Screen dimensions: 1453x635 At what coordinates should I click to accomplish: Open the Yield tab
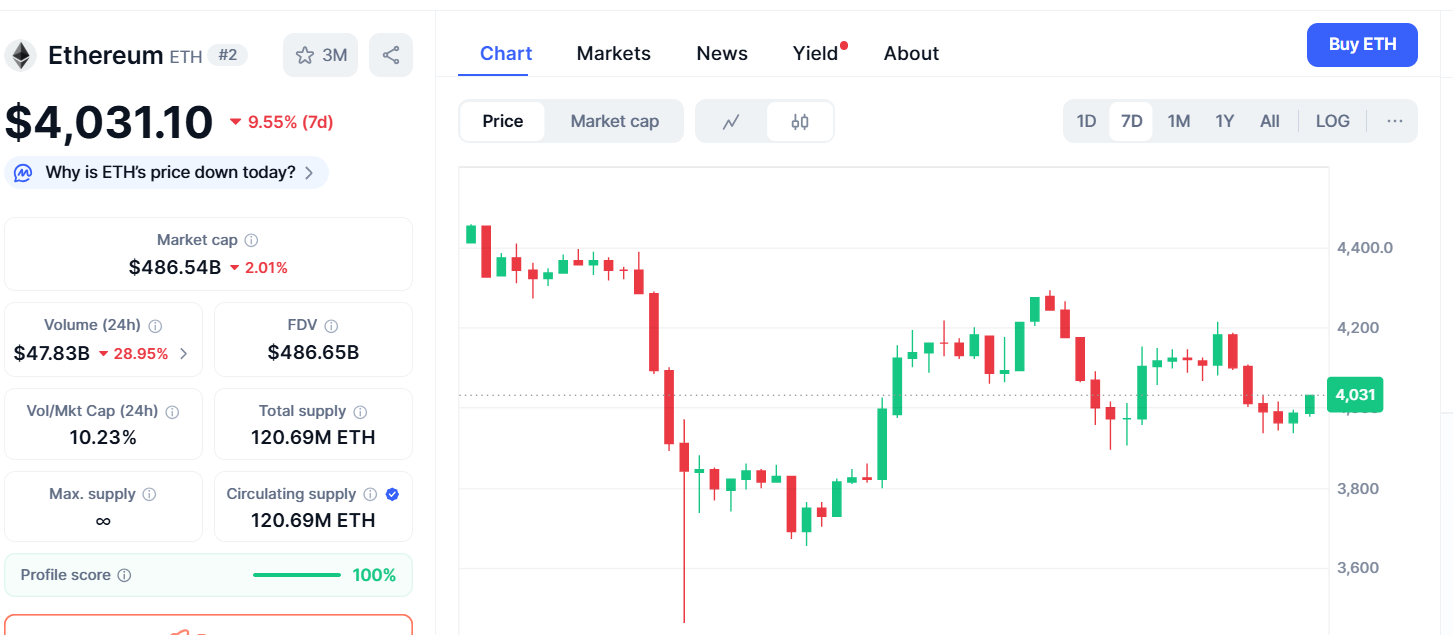coord(815,53)
